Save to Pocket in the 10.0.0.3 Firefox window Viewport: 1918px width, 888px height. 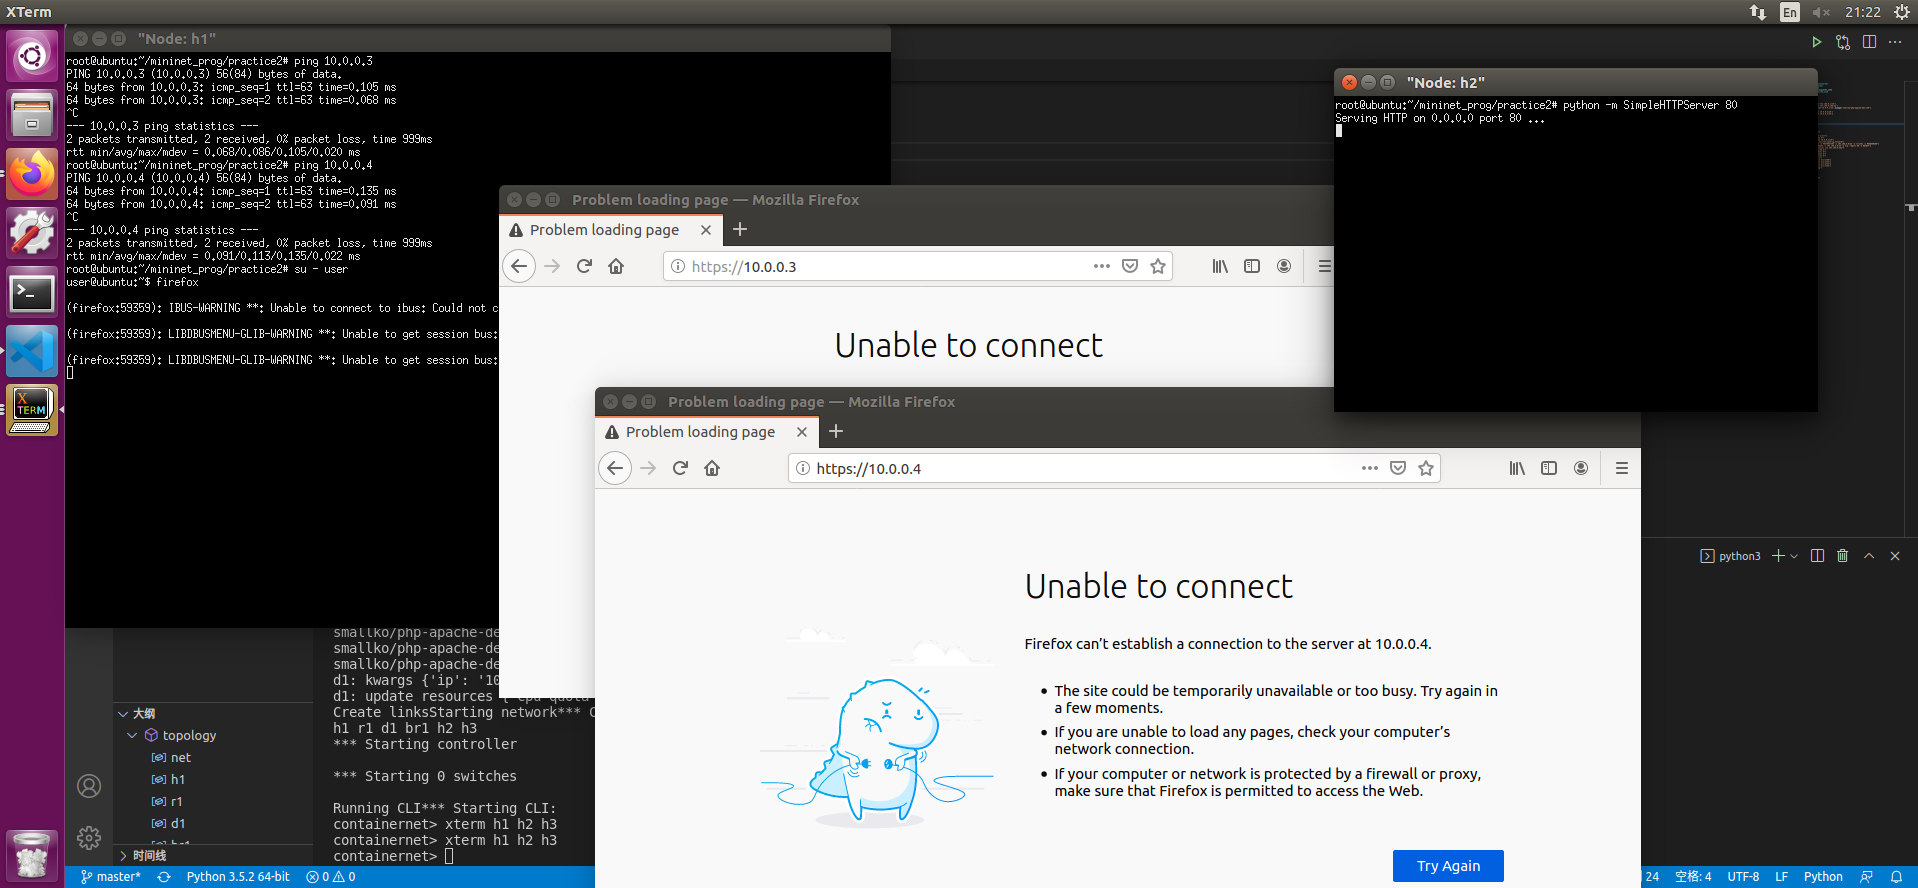(x=1130, y=266)
